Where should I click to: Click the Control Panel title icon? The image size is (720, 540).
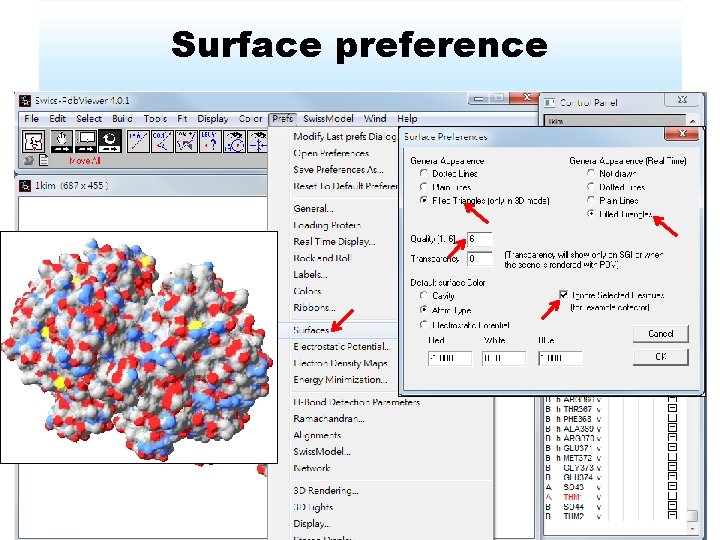click(x=549, y=102)
